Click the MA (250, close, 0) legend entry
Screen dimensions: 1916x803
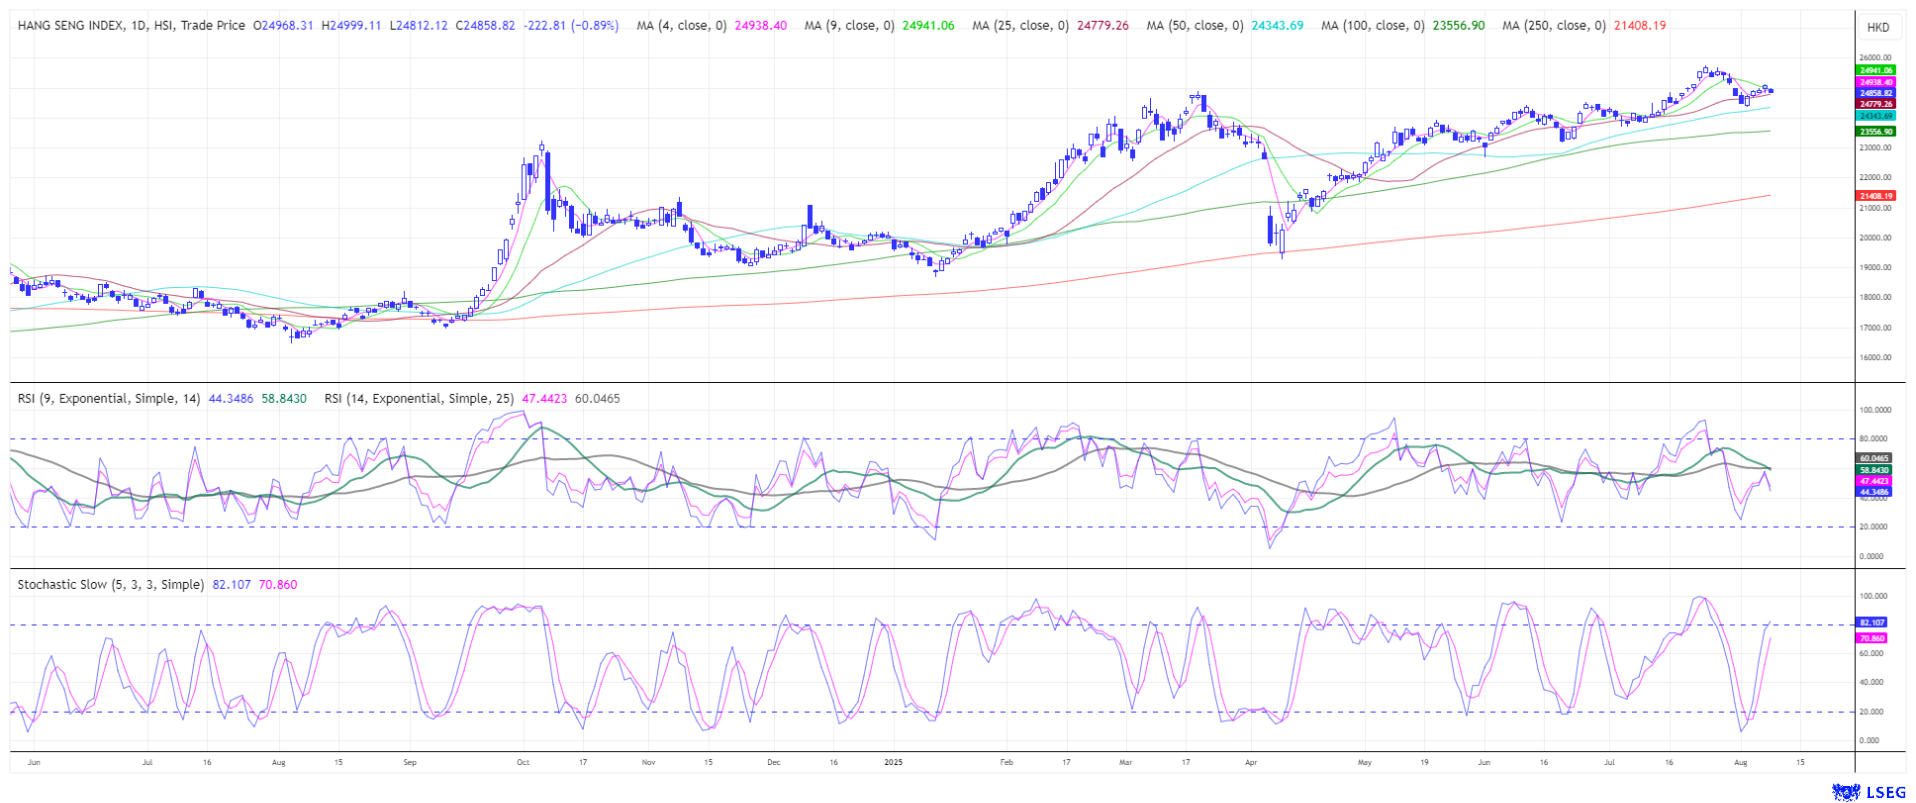tap(1553, 26)
